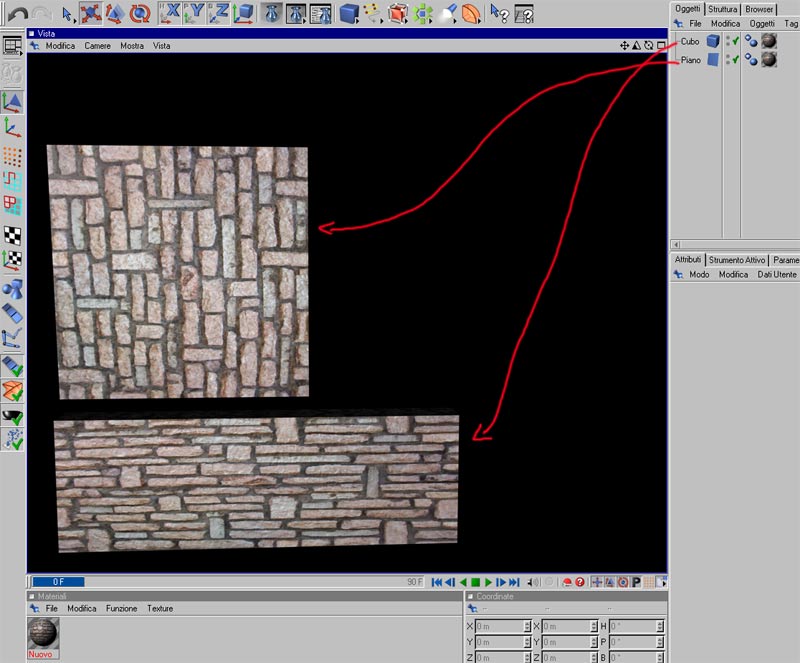Image resolution: width=800 pixels, height=663 pixels.
Task: Select the texture tool checkerboard
Action: pyautogui.click(x=12, y=235)
